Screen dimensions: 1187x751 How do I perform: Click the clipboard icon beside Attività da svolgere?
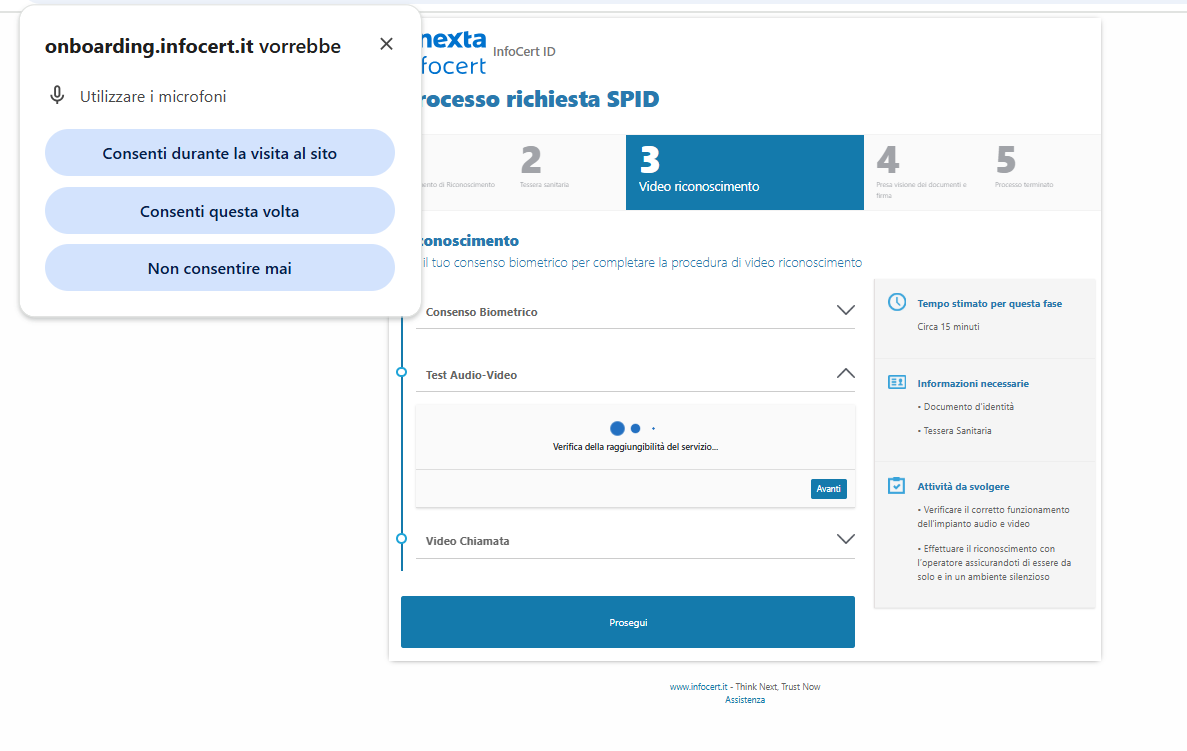(897, 486)
